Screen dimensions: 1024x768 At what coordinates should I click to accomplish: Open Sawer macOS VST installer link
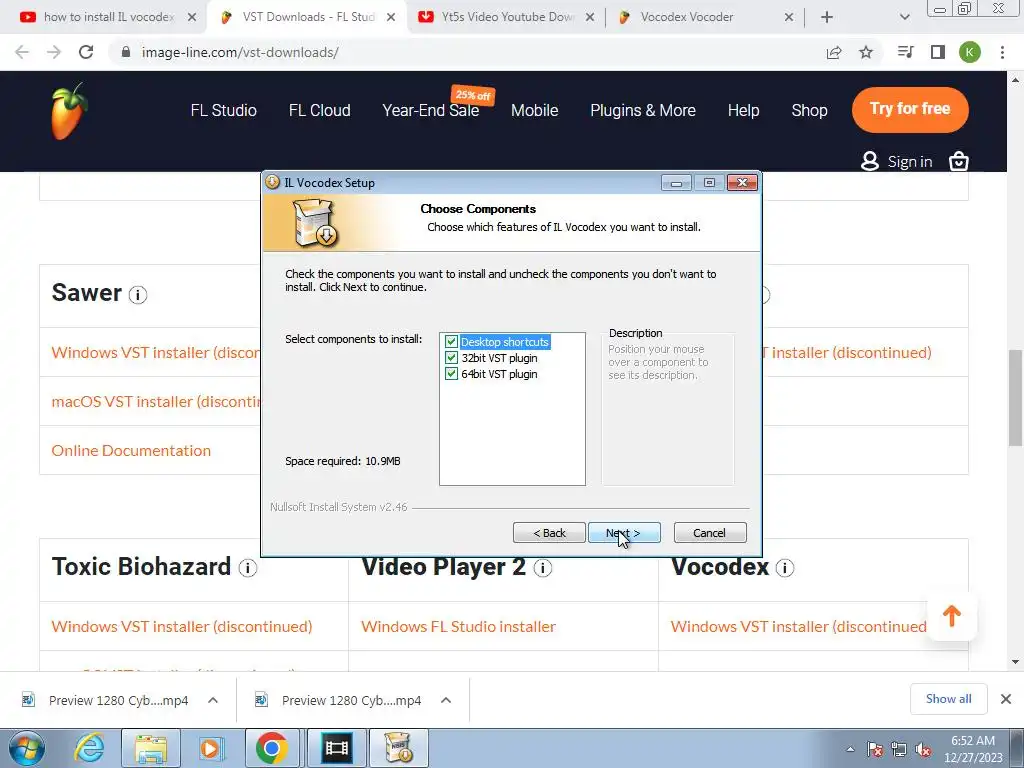(x=156, y=402)
